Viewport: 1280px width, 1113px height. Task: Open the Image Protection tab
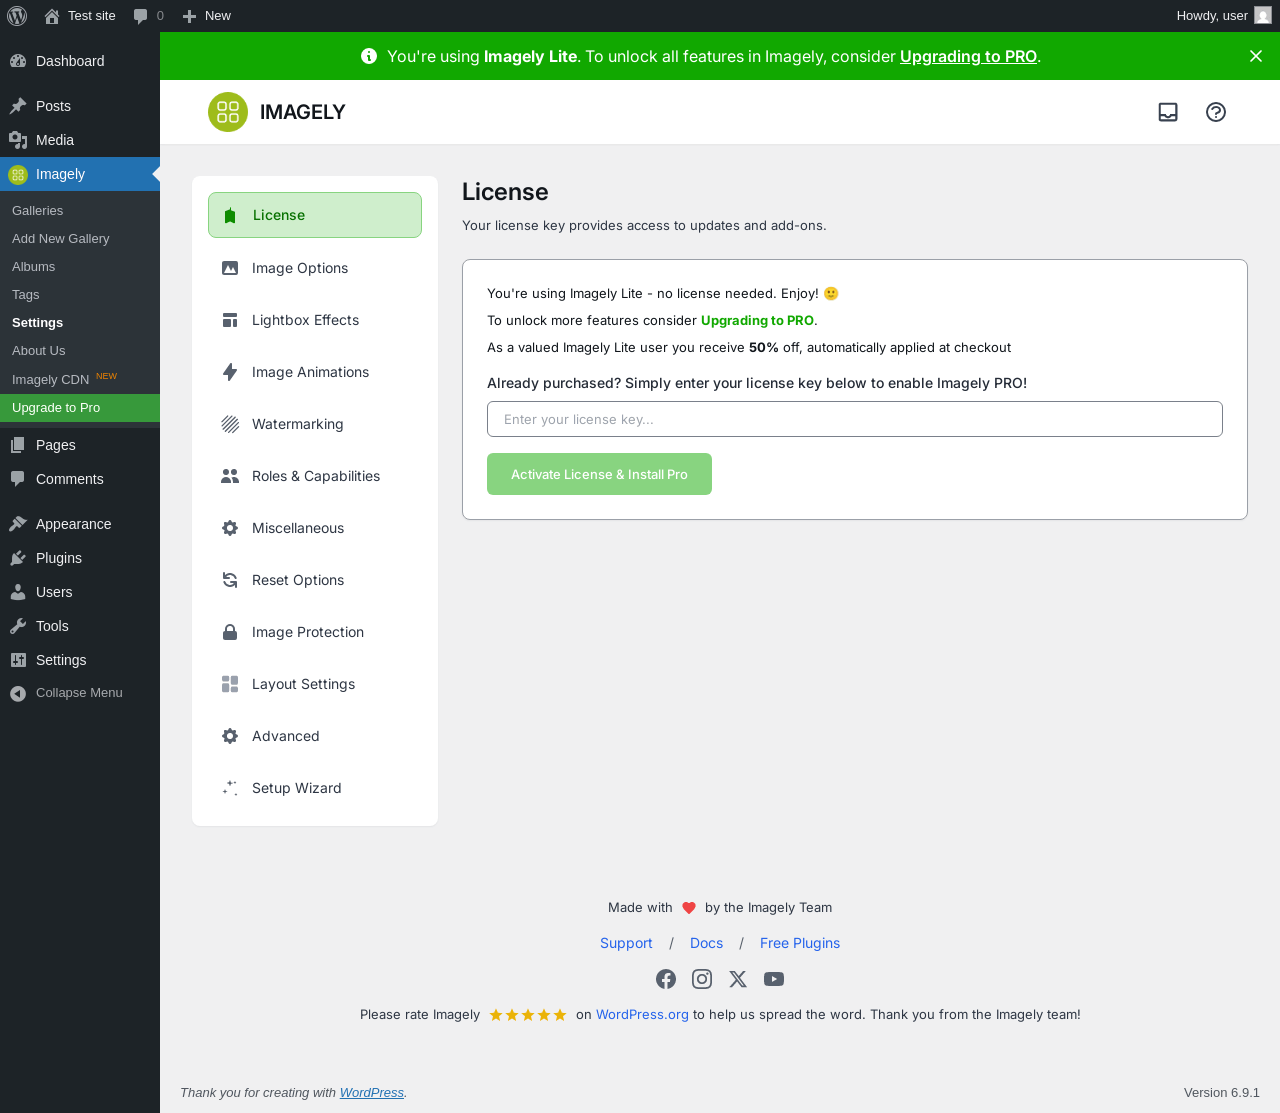coord(315,632)
